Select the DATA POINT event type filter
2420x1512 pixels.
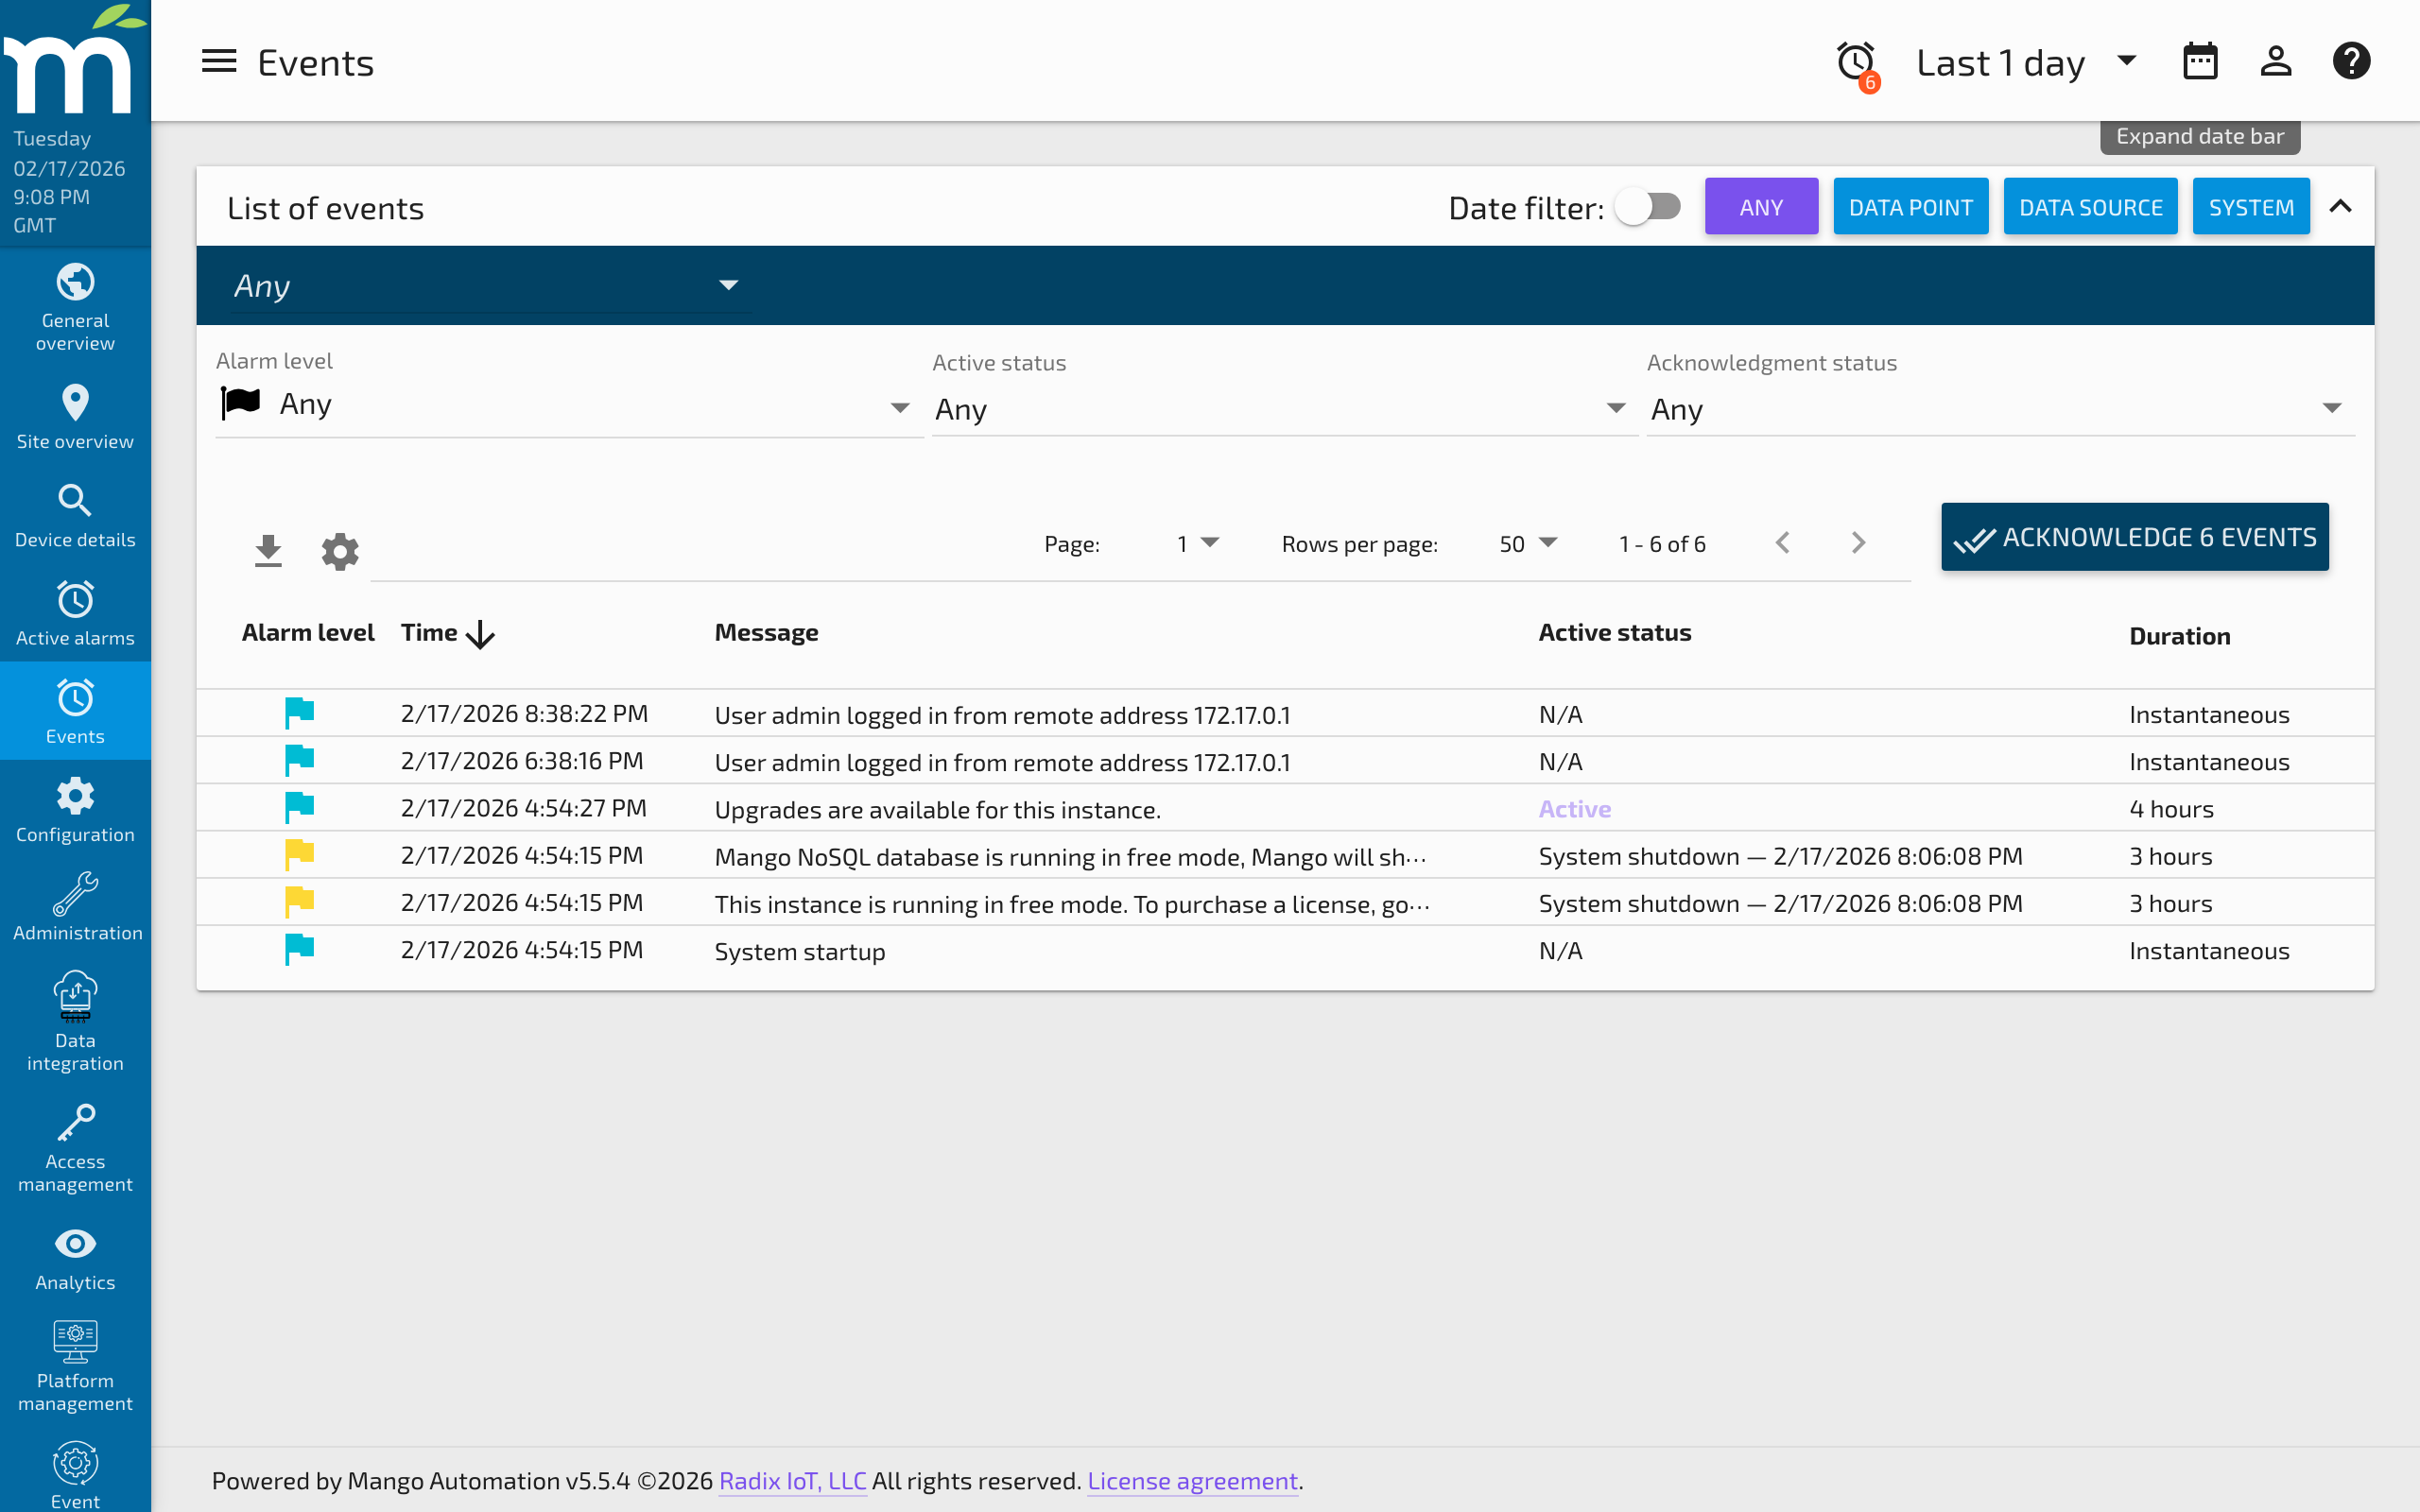pos(1910,206)
